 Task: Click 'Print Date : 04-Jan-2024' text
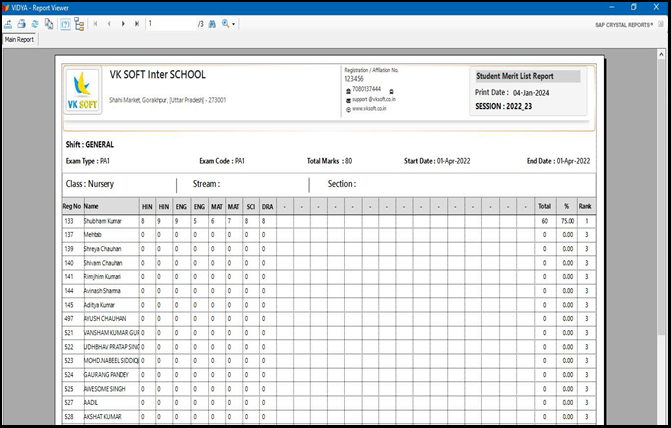pyautogui.click(x=512, y=92)
